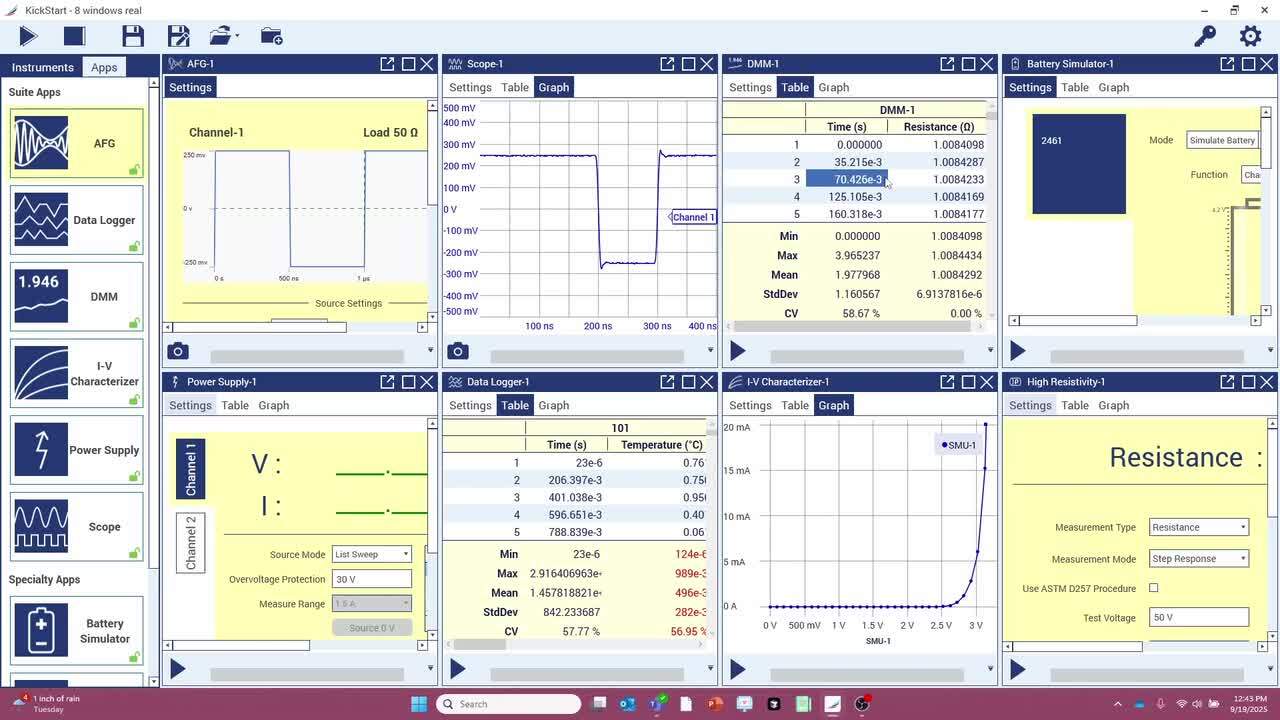Image resolution: width=1280 pixels, height=720 pixels.
Task: Click the camera snapshot icon in Scope-1
Action: tap(457, 351)
